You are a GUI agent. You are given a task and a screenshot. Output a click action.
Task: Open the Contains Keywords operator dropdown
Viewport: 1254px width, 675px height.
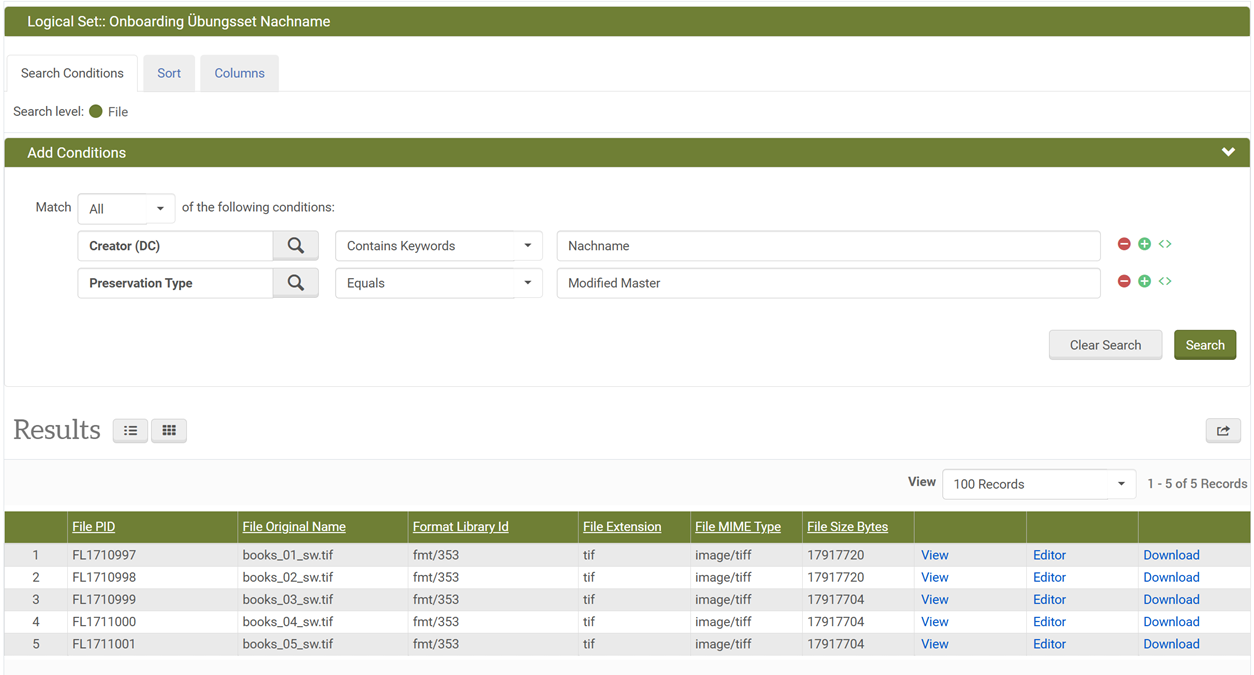[x=438, y=246]
